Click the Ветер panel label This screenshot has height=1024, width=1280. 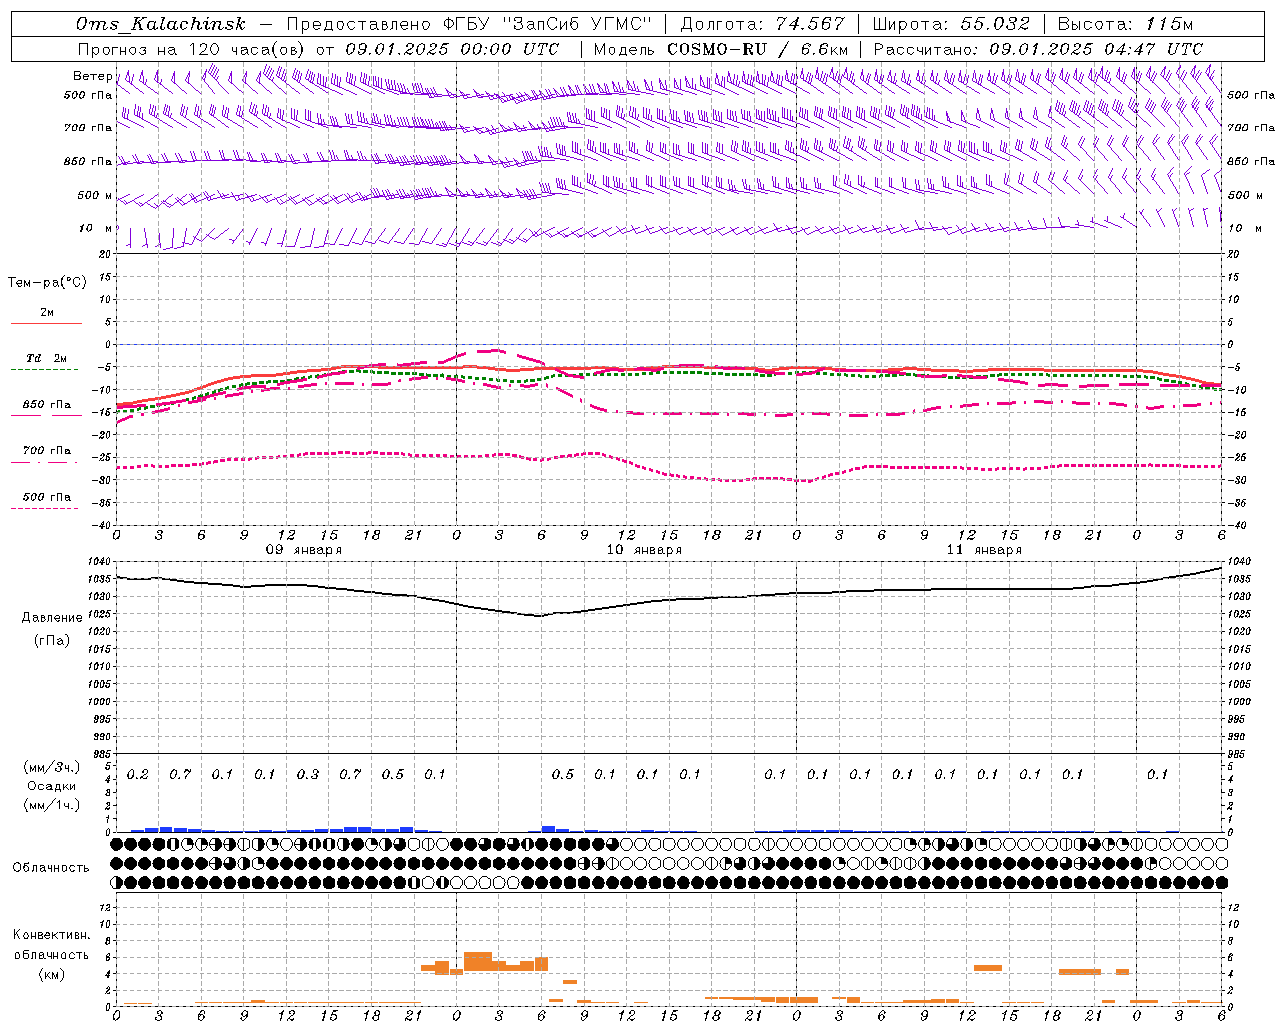pyautogui.click(x=92, y=76)
